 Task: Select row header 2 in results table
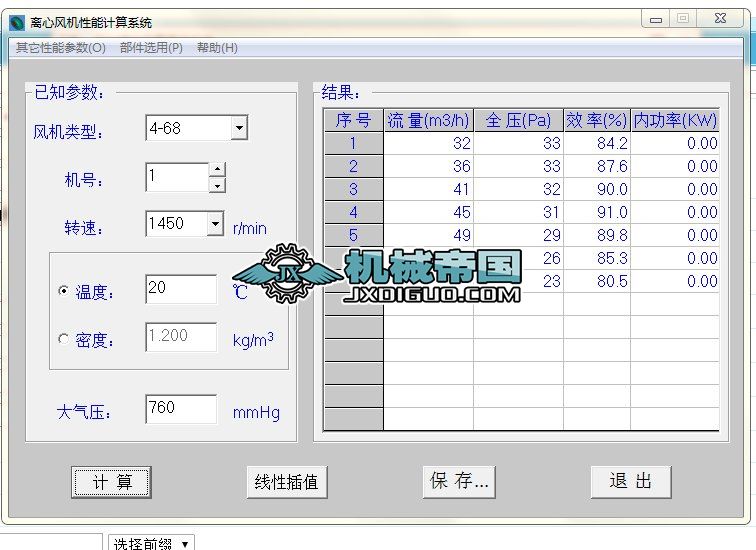pyautogui.click(x=353, y=166)
